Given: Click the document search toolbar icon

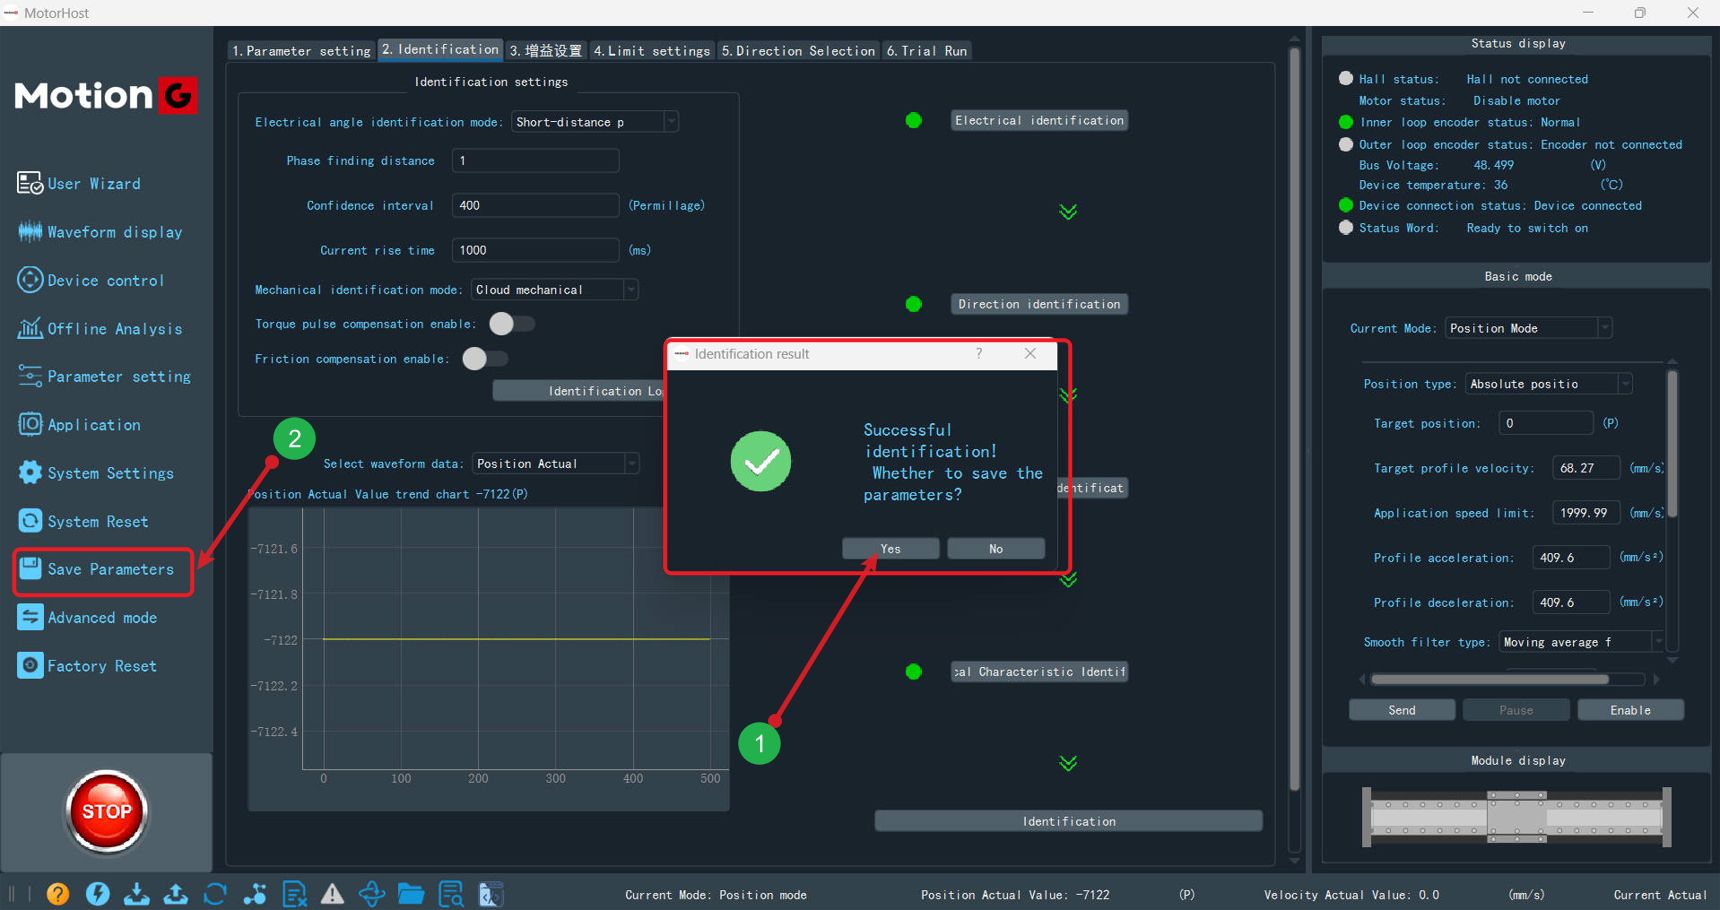Looking at the screenshot, I should [x=451, y=894].
